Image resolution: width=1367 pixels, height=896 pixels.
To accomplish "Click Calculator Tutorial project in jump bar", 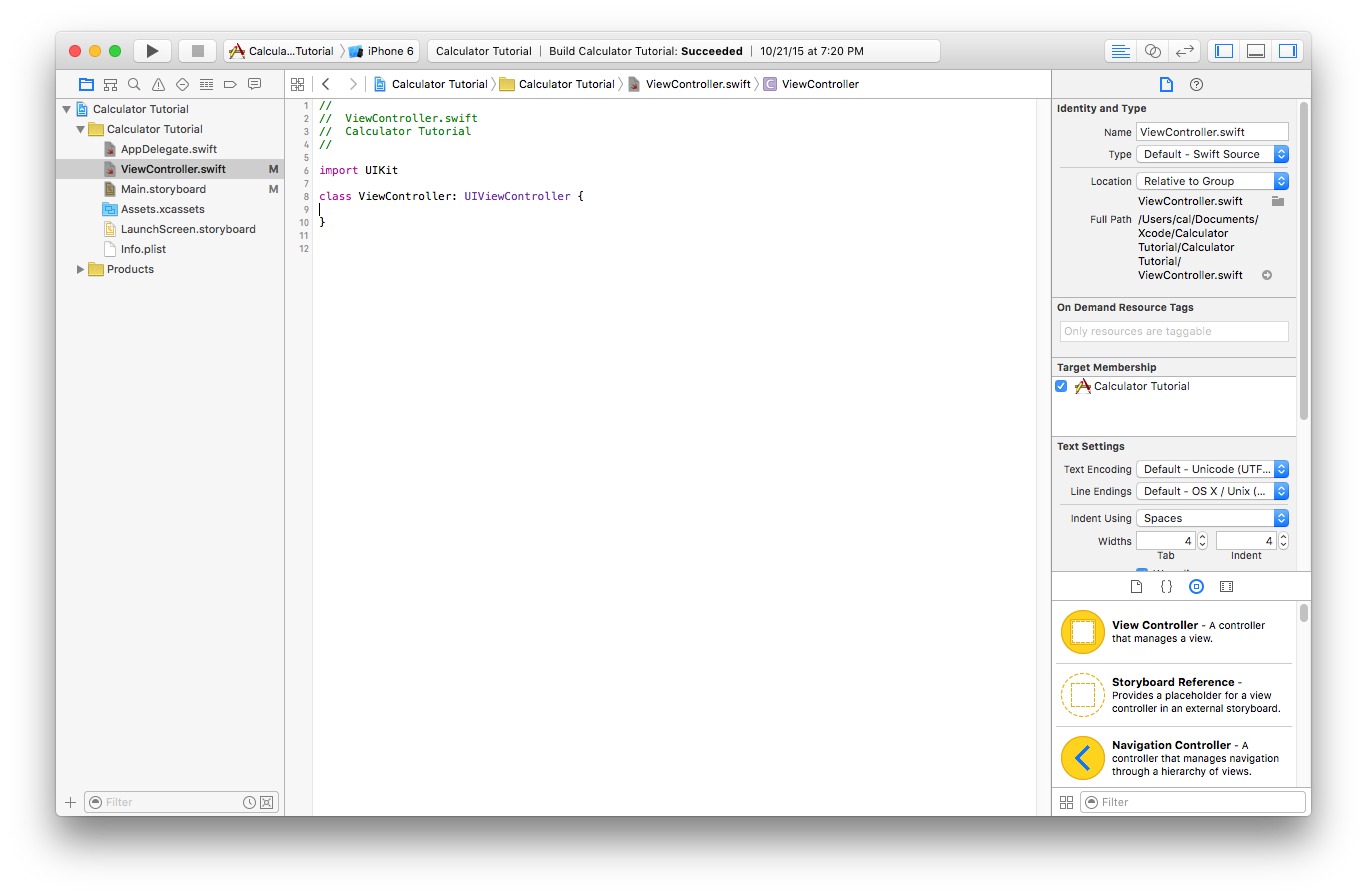I will pyautogui.click(x=431, y=84).
